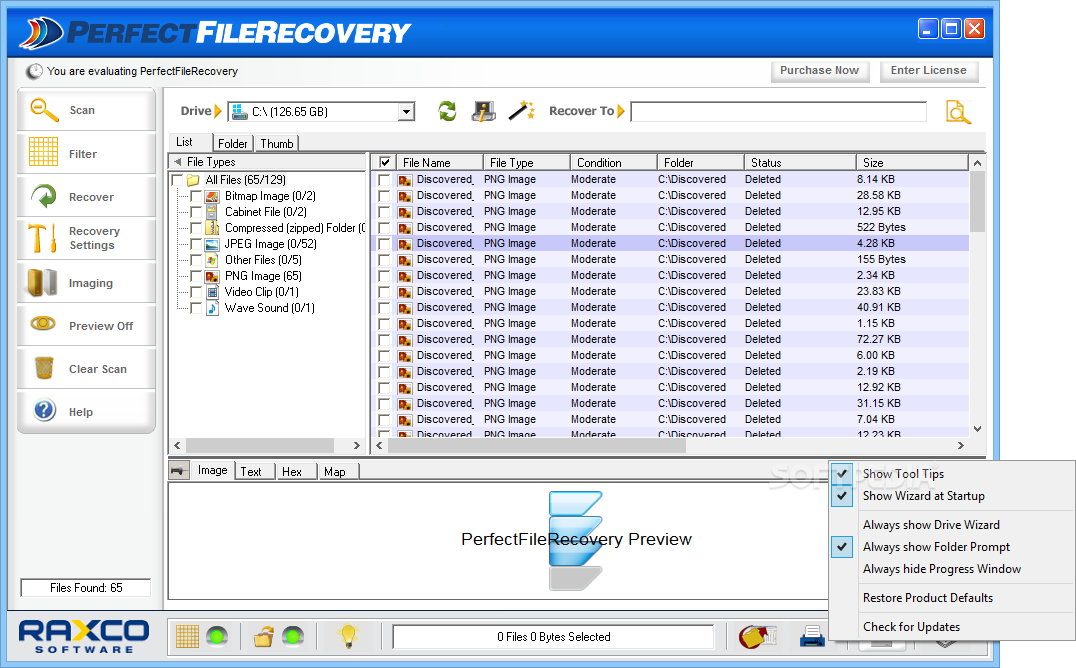This screenshot has width=1076, height=668.
Task: Switch to the Folder tab
Action: (233, 143)
